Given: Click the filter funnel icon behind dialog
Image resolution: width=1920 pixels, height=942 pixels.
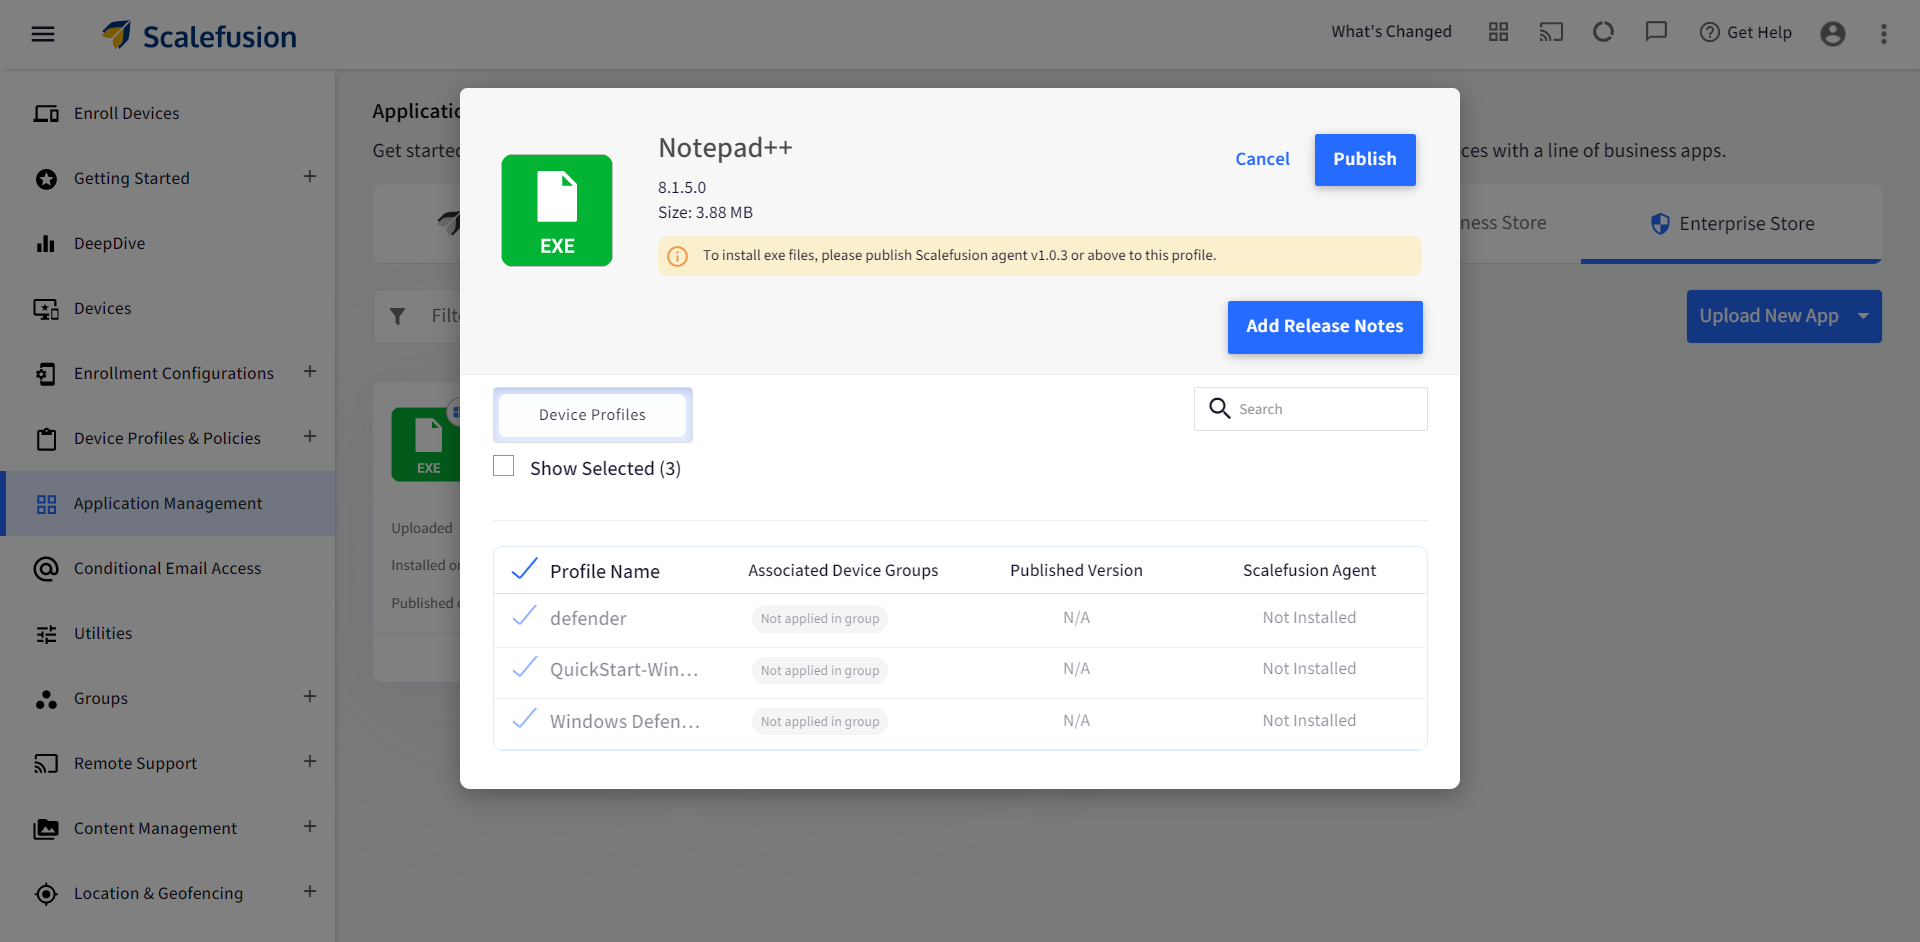Looking at the screenshot, I should click(397, 316).
